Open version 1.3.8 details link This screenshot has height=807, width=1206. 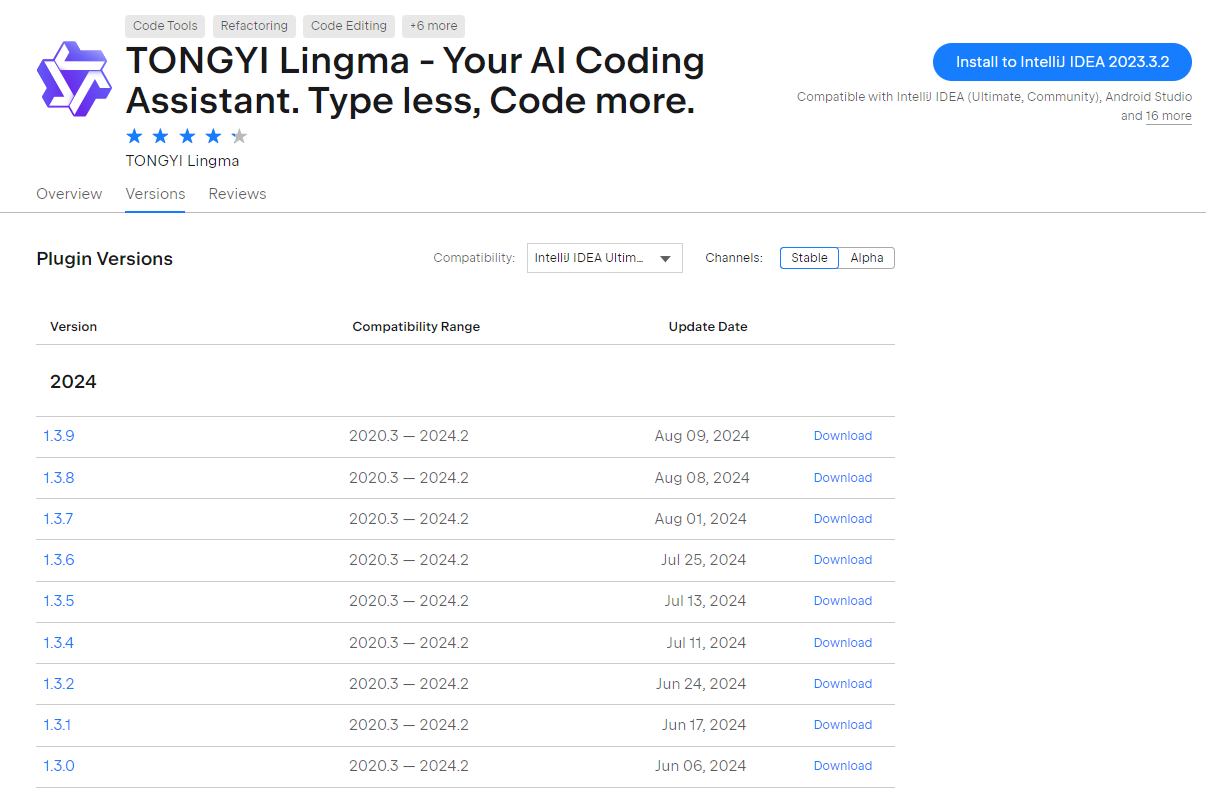(x=58, y=478)
